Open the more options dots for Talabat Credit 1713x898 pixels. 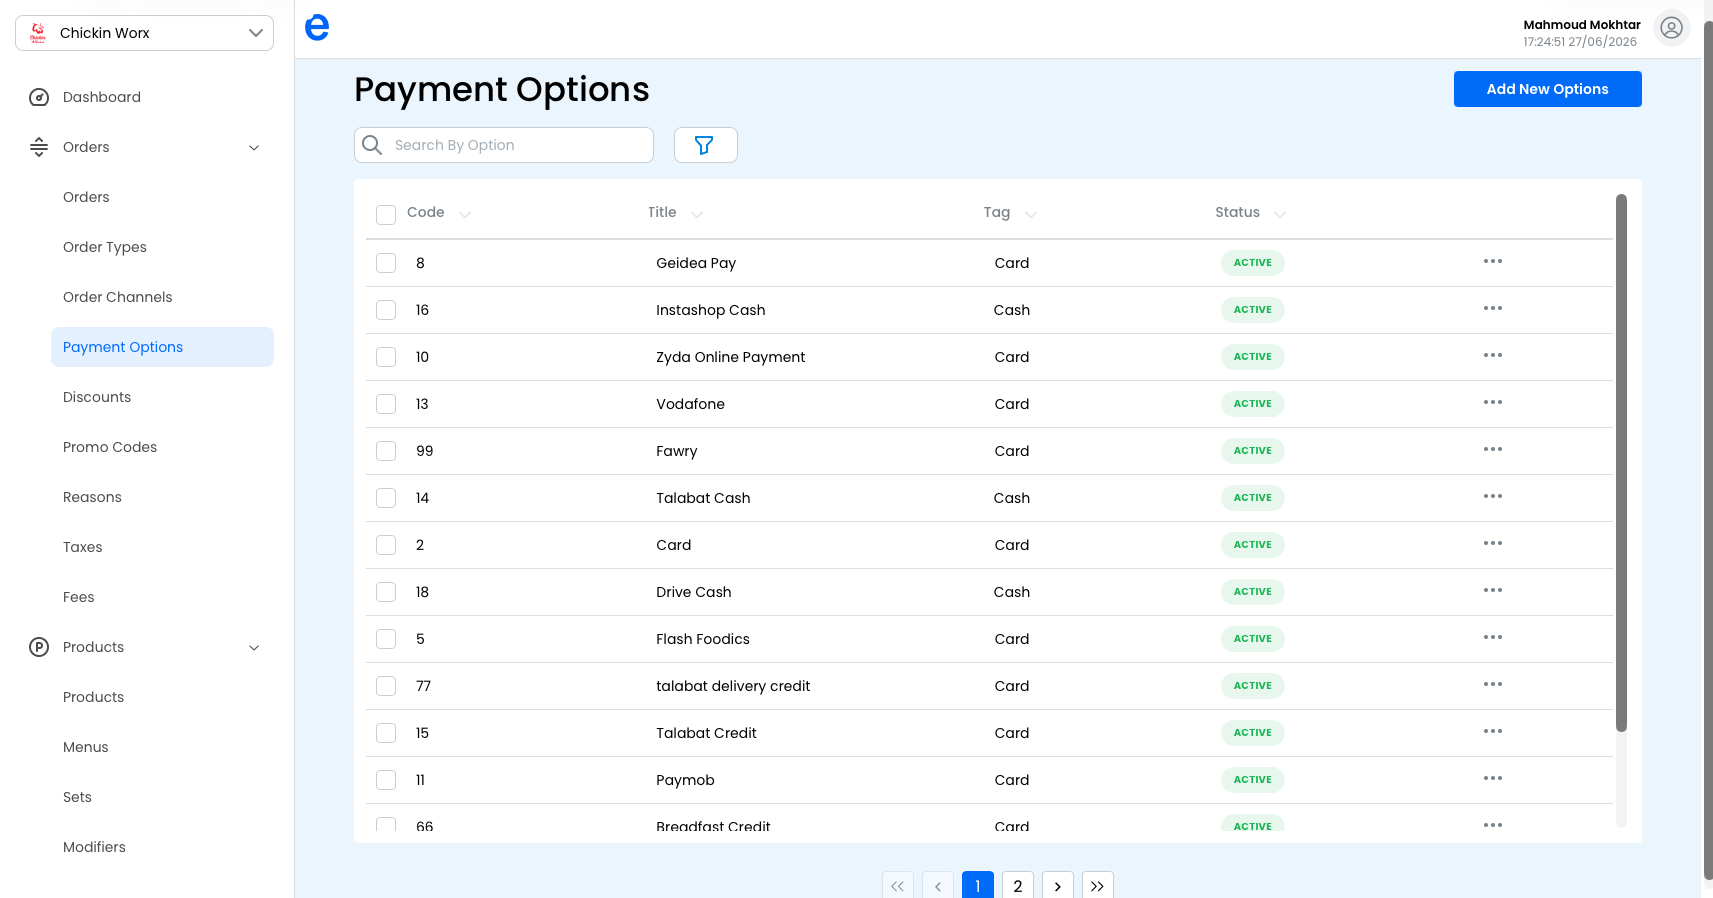tap(1493, 731)
